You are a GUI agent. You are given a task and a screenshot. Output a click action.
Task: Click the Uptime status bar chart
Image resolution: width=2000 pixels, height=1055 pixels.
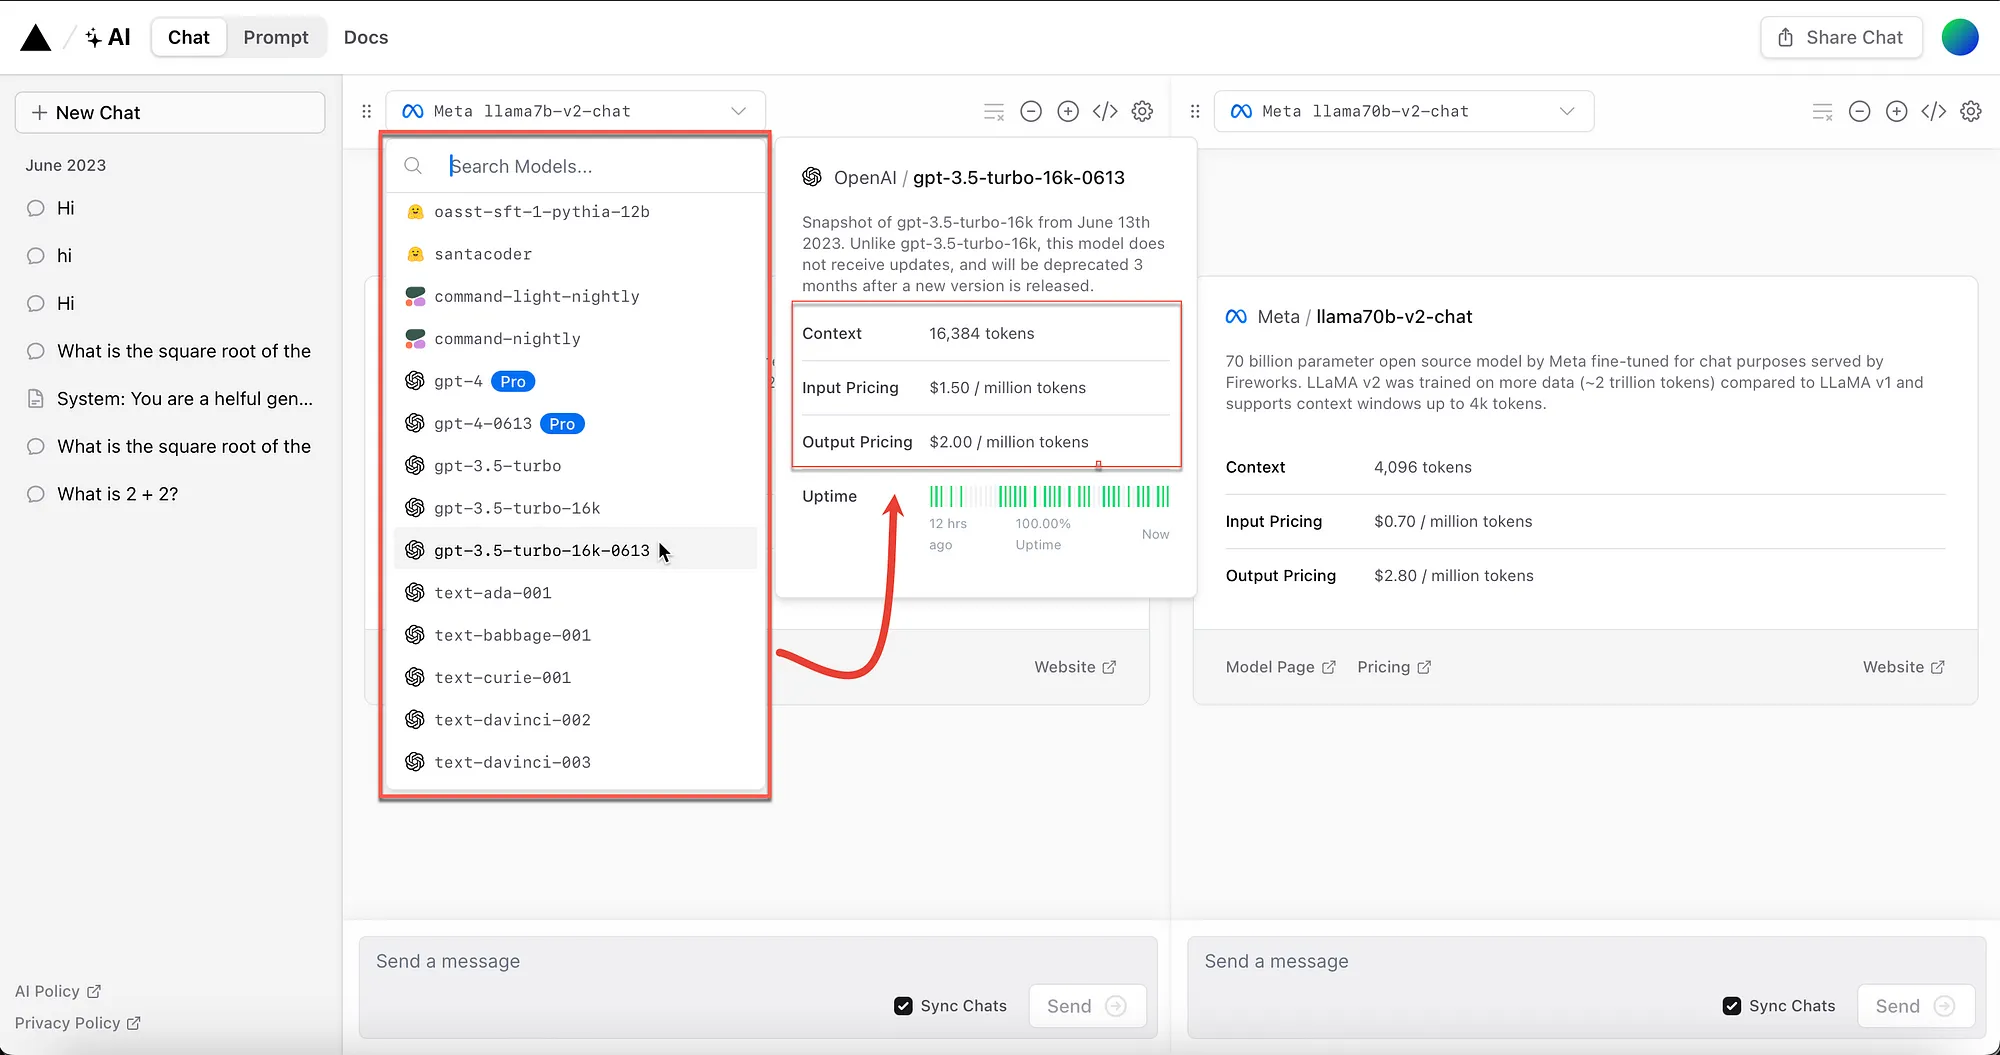coord(1049,496)
